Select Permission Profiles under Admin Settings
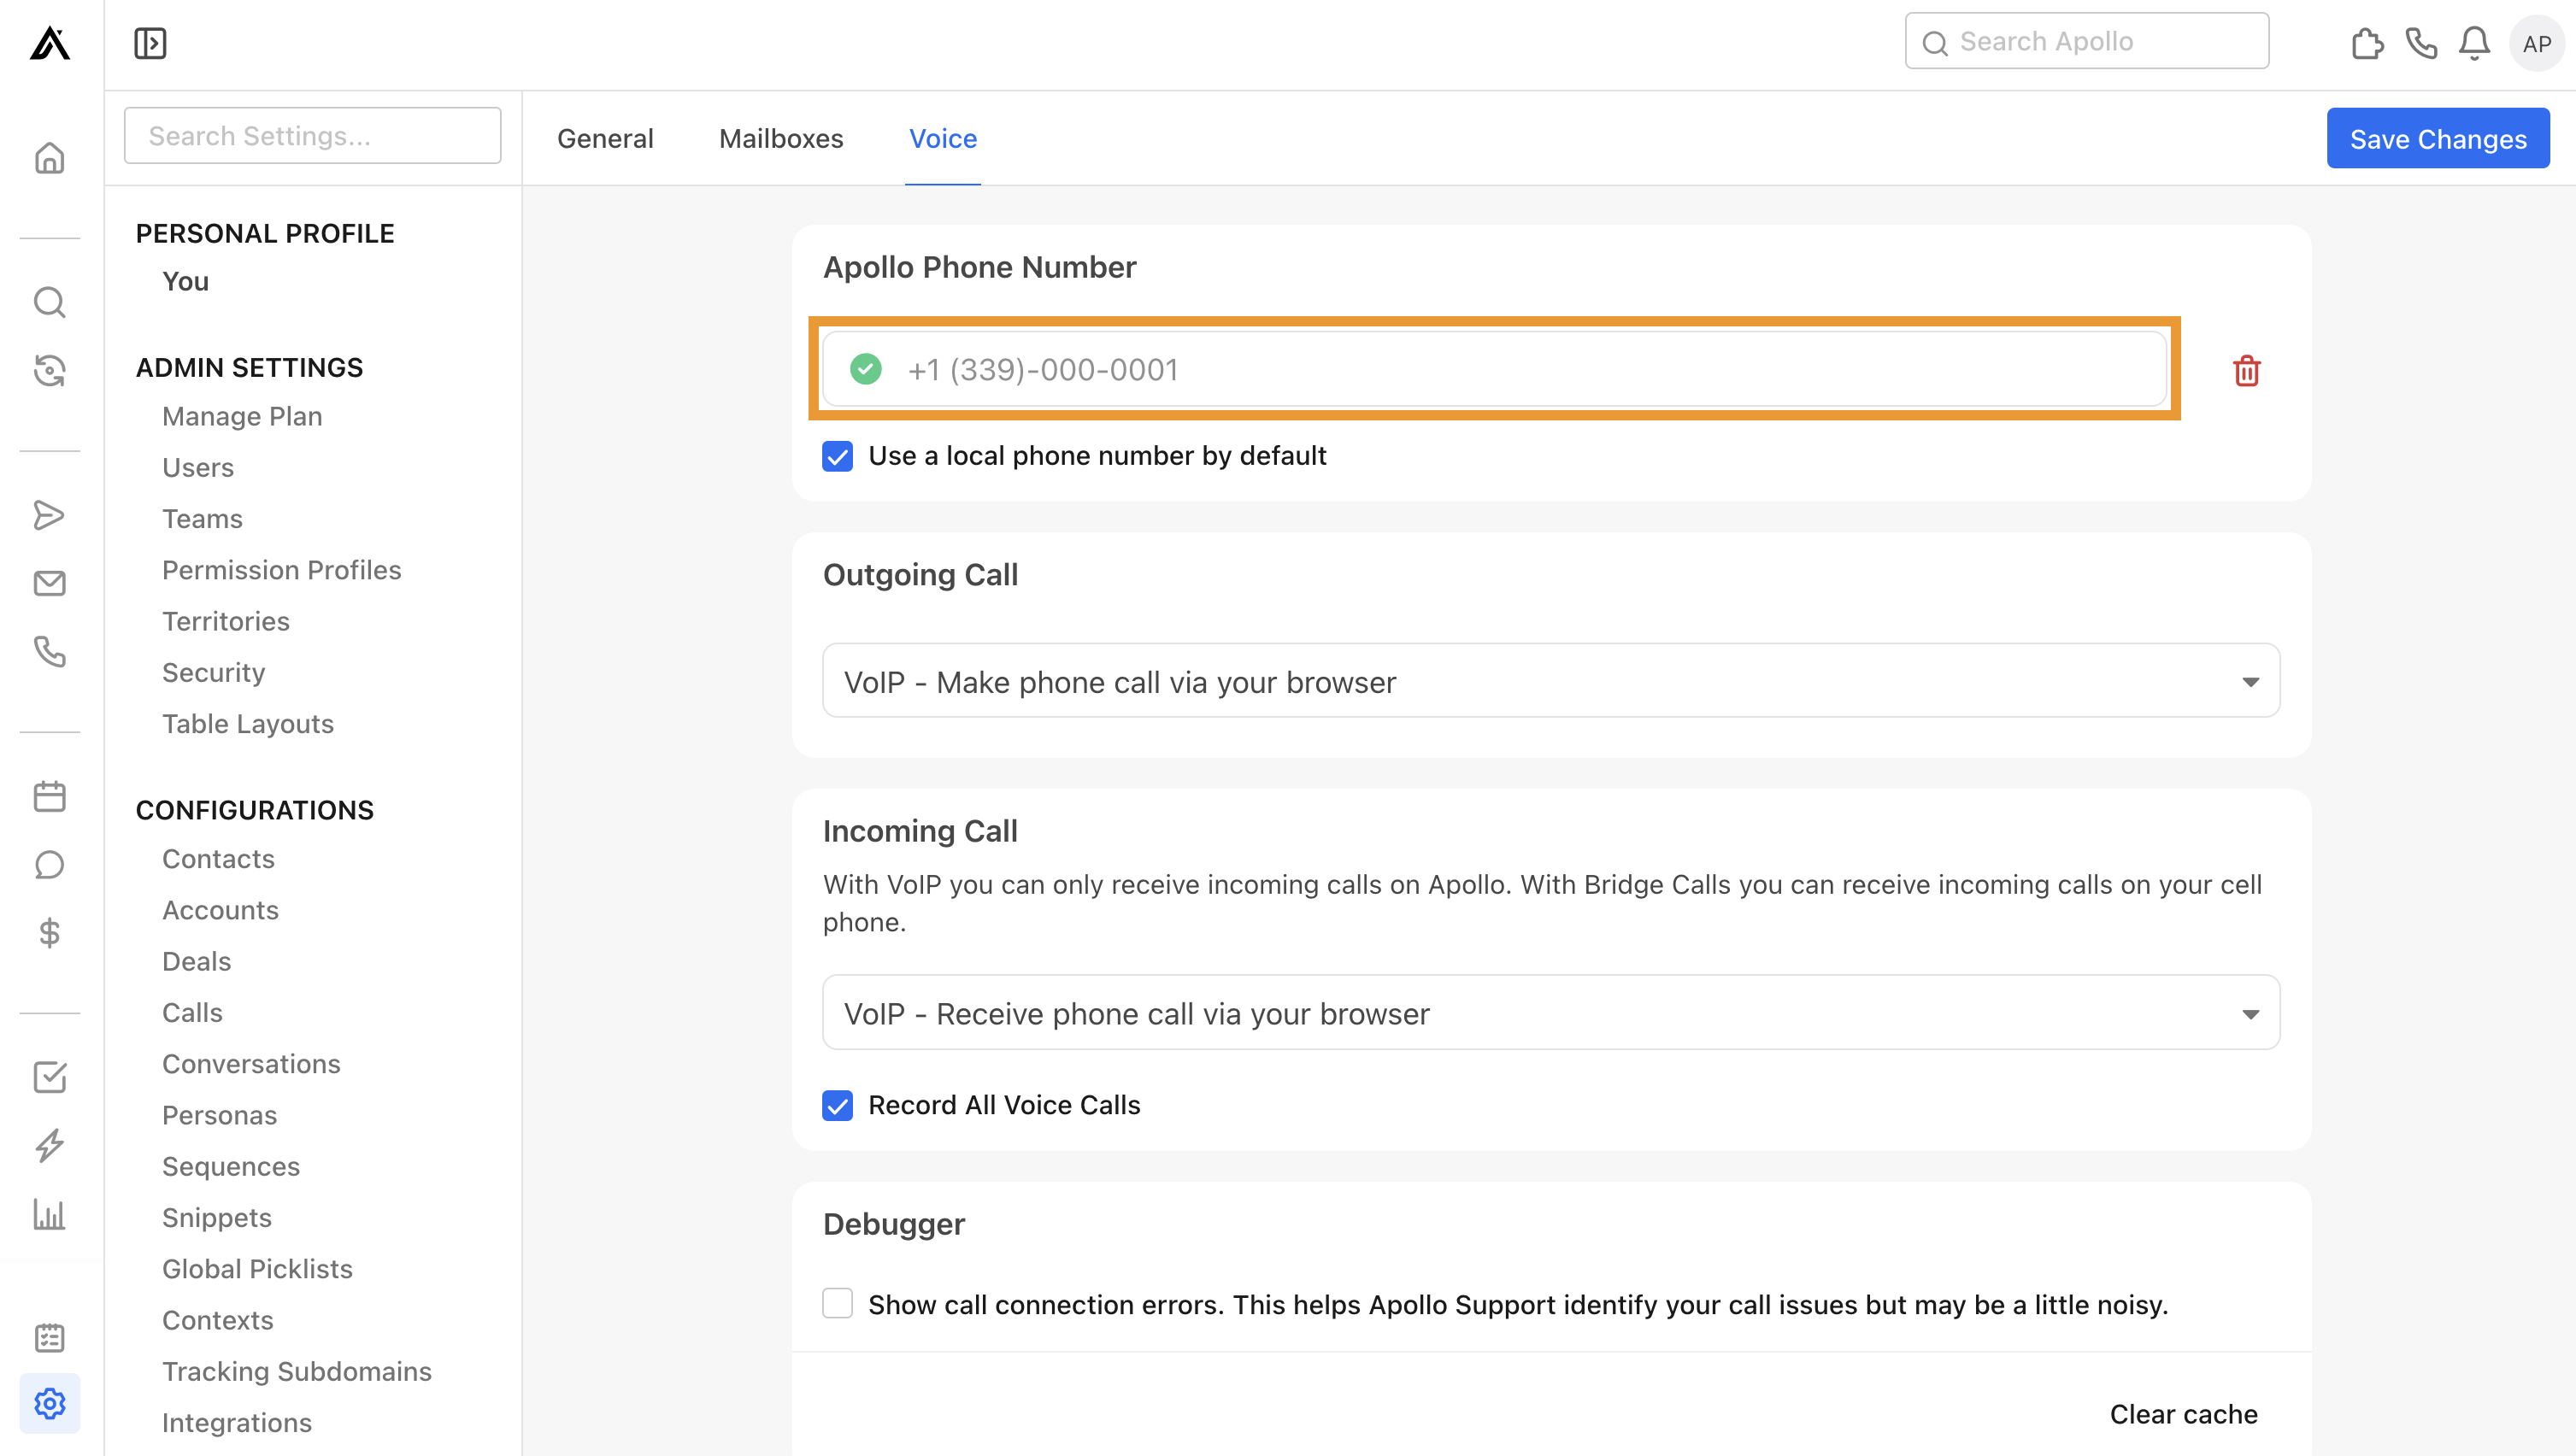 [281, 569]
